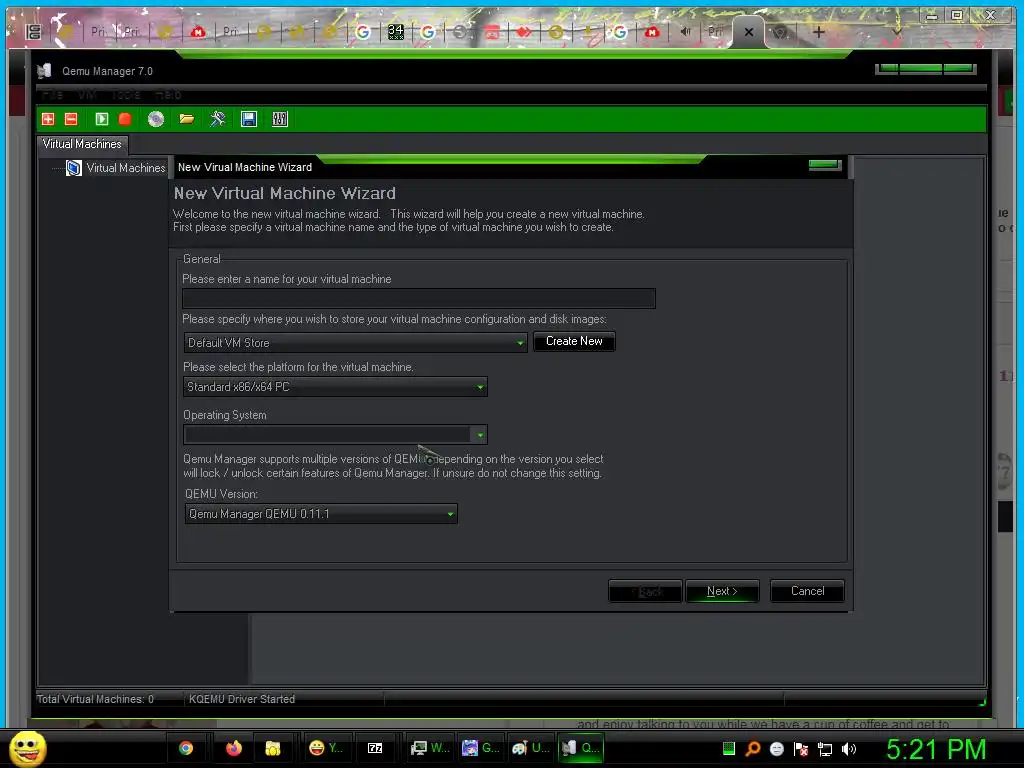Click the red plus New VM toolbar icon
The width and height of the screenshot is (1024, 768).
pyautogui.click(x=48, y=119)
